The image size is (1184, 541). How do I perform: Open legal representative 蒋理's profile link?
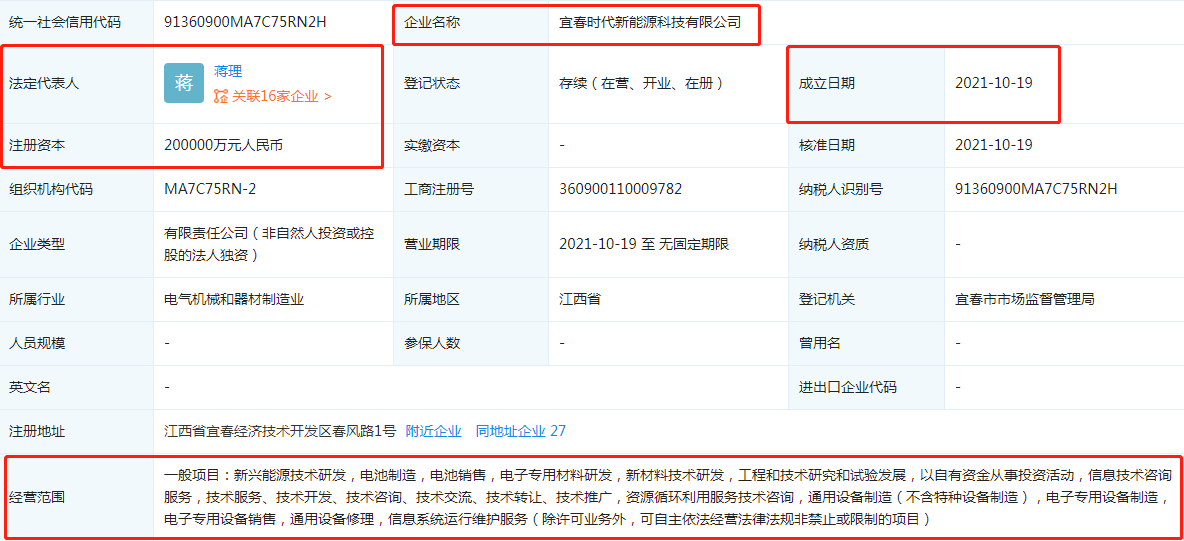point(228,71)
